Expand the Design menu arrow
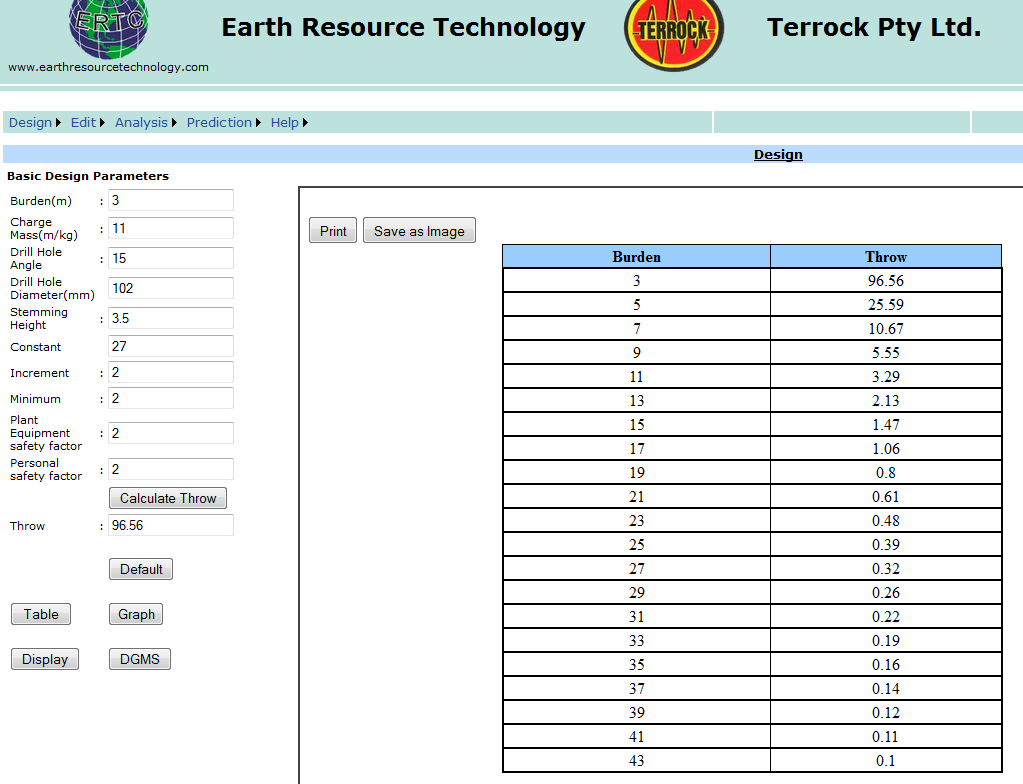The width and height of the screenshot is (1023, 784). tap(58, 123)
